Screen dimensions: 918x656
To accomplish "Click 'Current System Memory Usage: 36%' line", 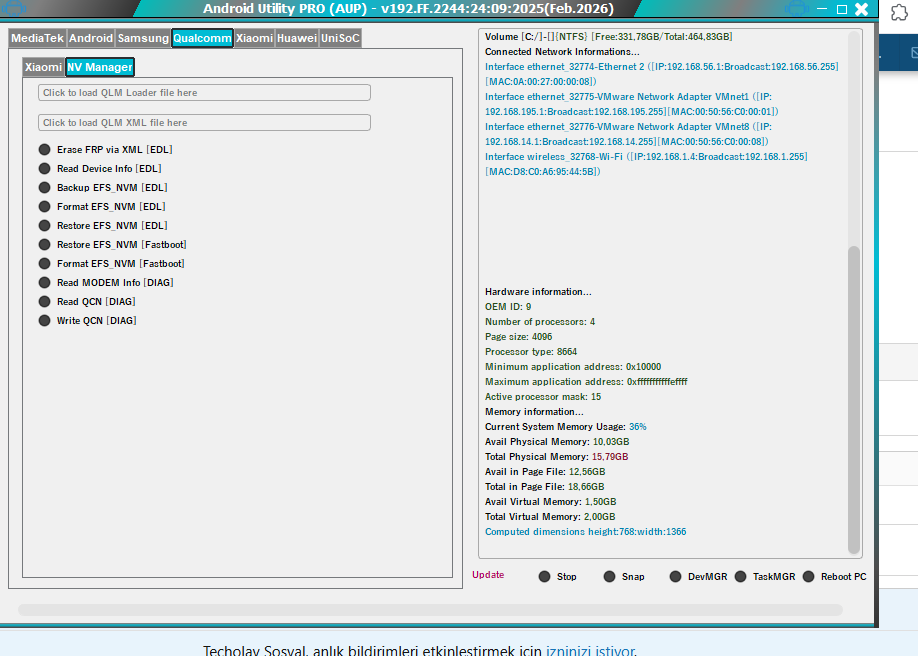I will pyautogui.click(x=566, y=427).
